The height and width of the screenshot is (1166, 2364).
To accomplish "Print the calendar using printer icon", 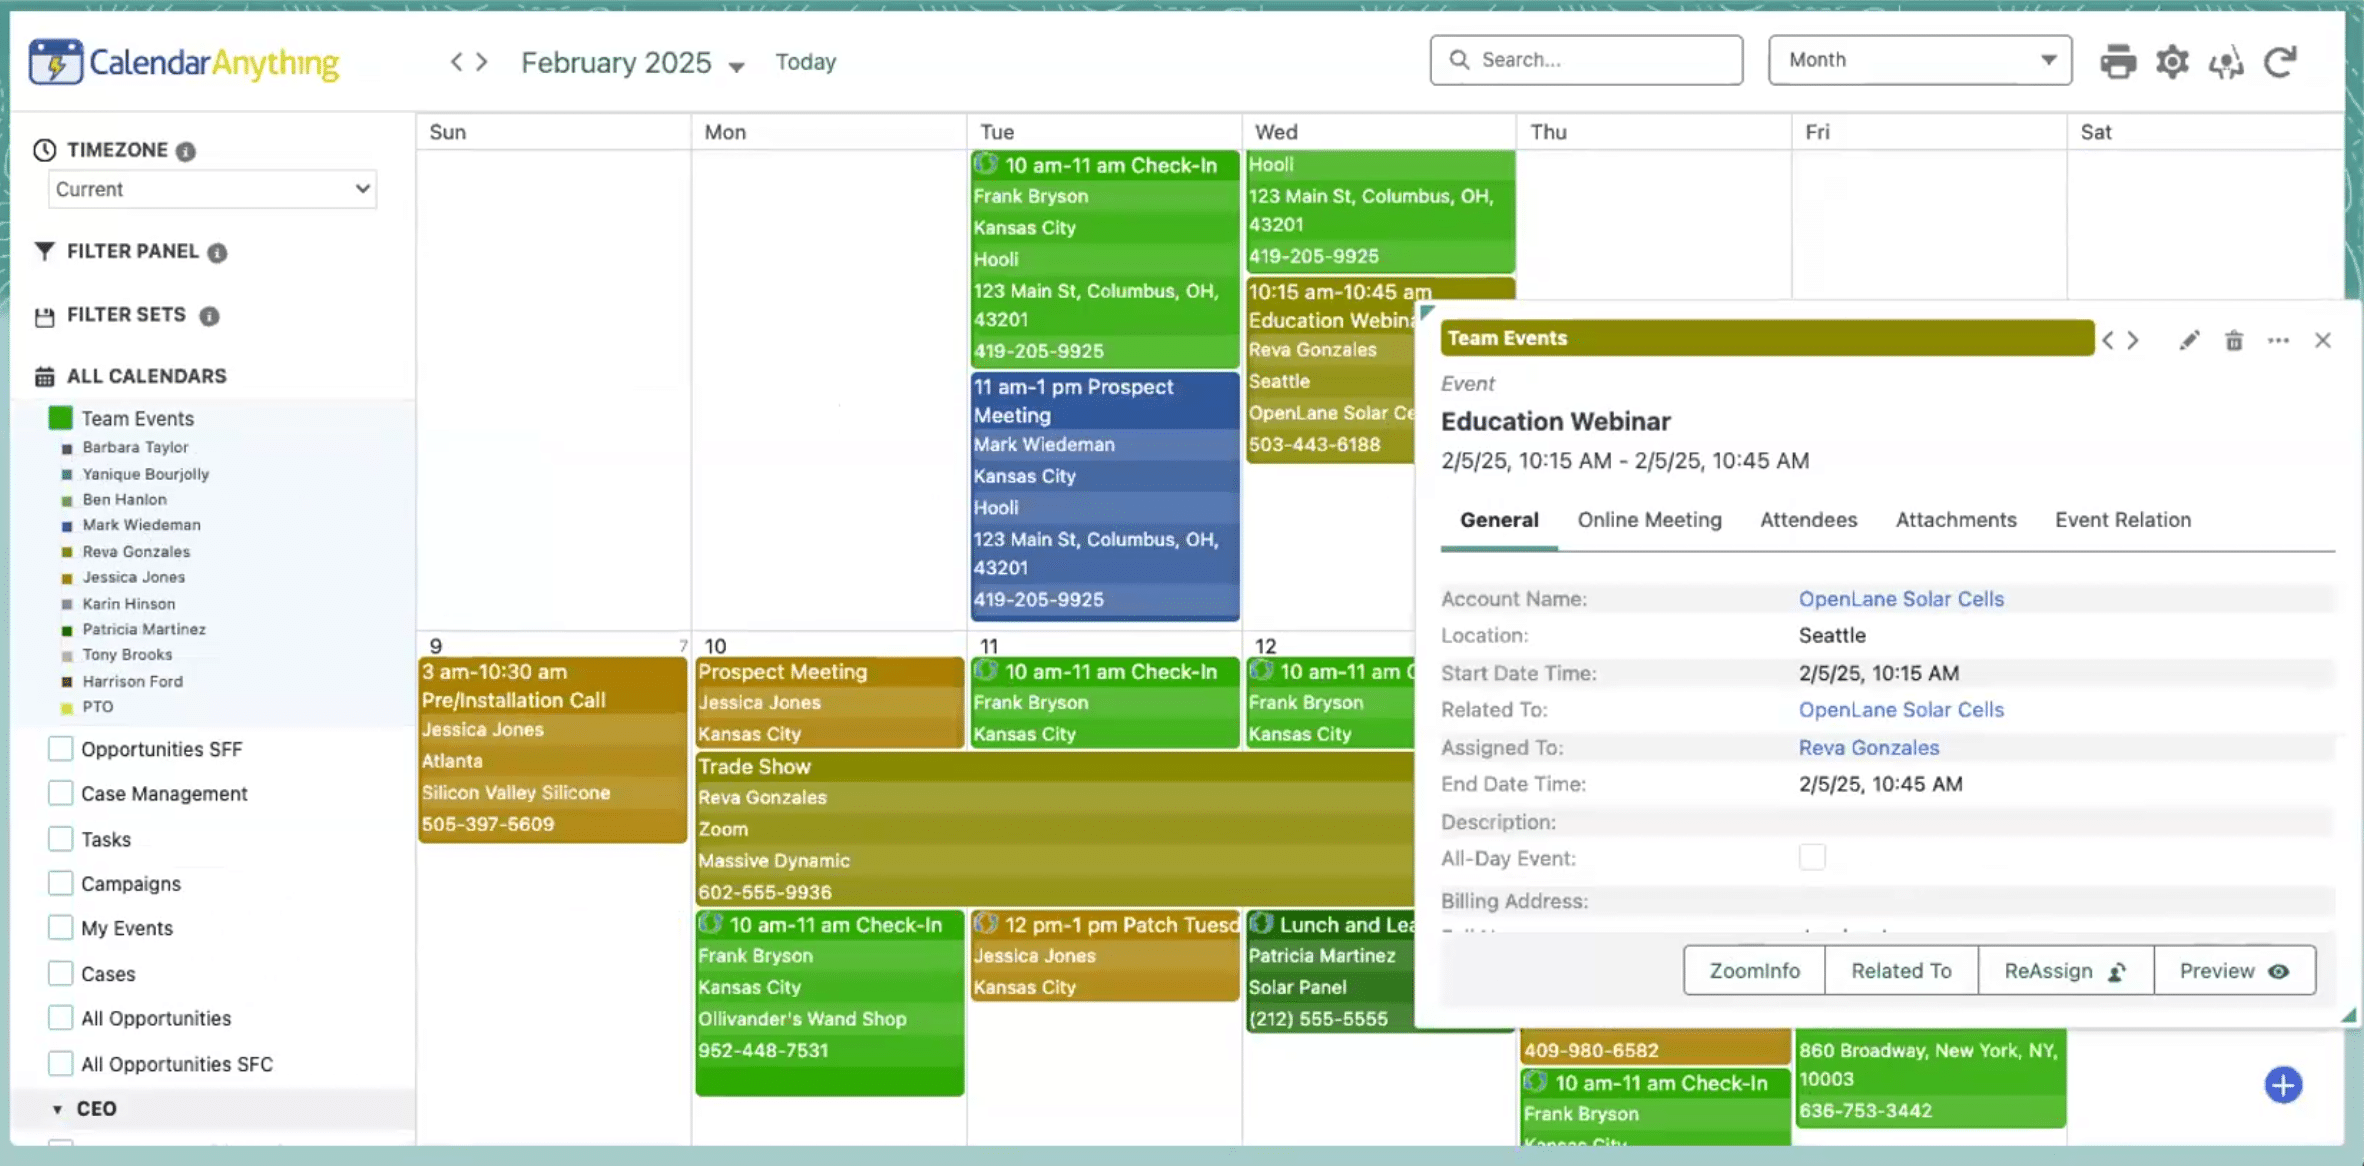I will pos(2117,62).
